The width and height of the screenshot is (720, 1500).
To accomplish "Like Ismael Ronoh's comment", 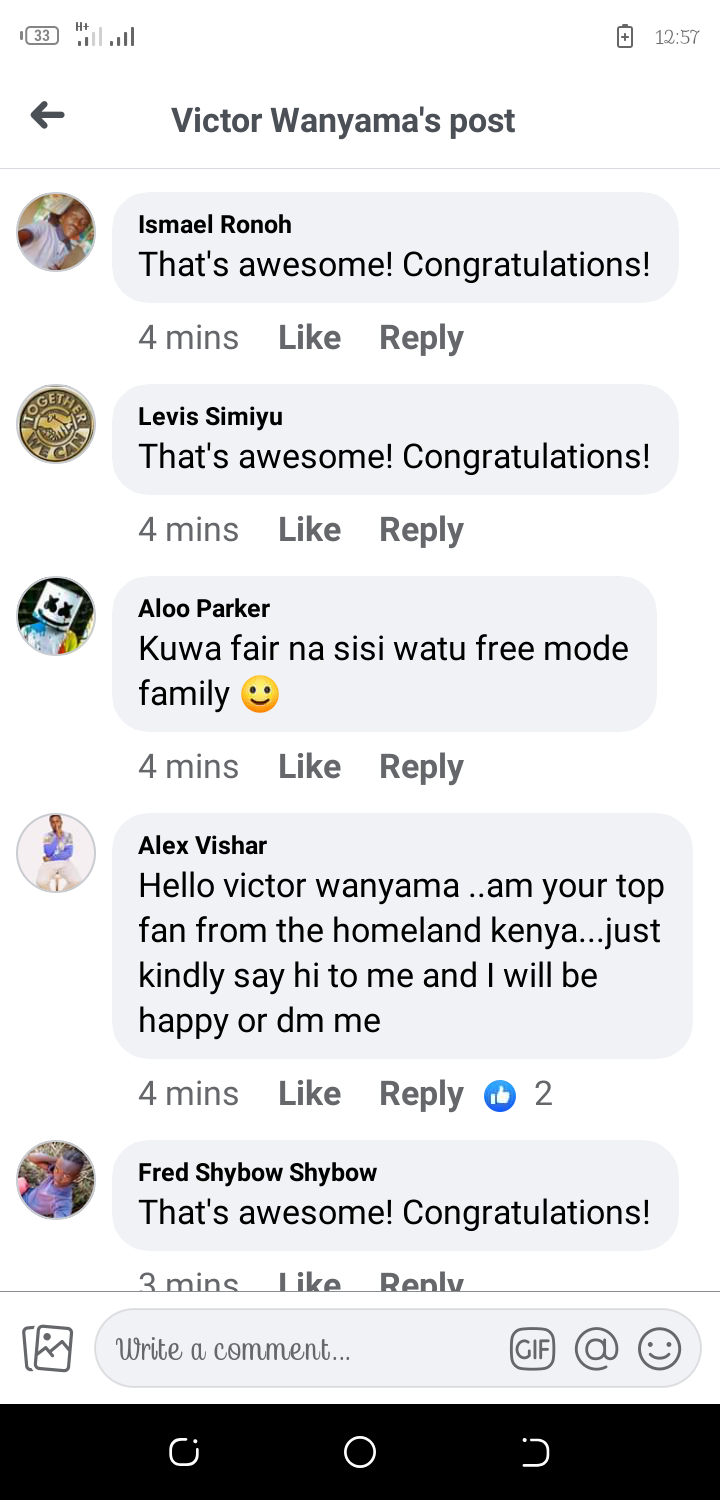I will tap(309, 338).
